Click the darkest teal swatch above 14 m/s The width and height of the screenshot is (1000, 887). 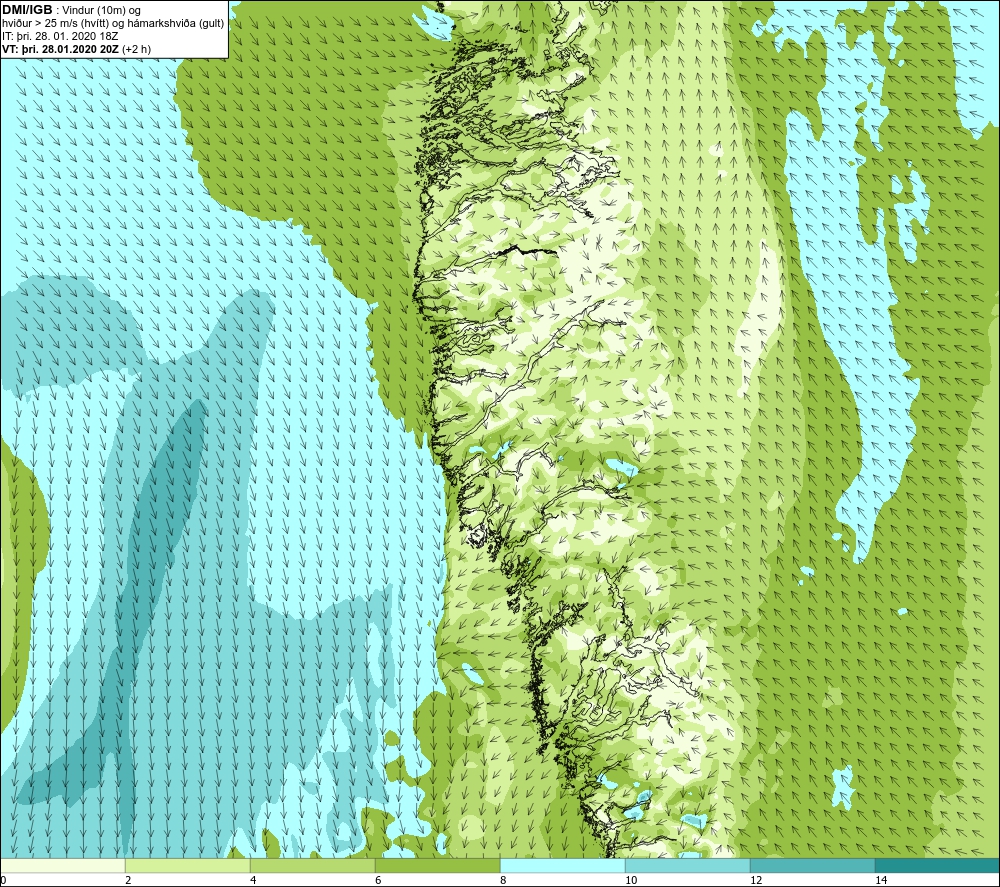[938, 865]
